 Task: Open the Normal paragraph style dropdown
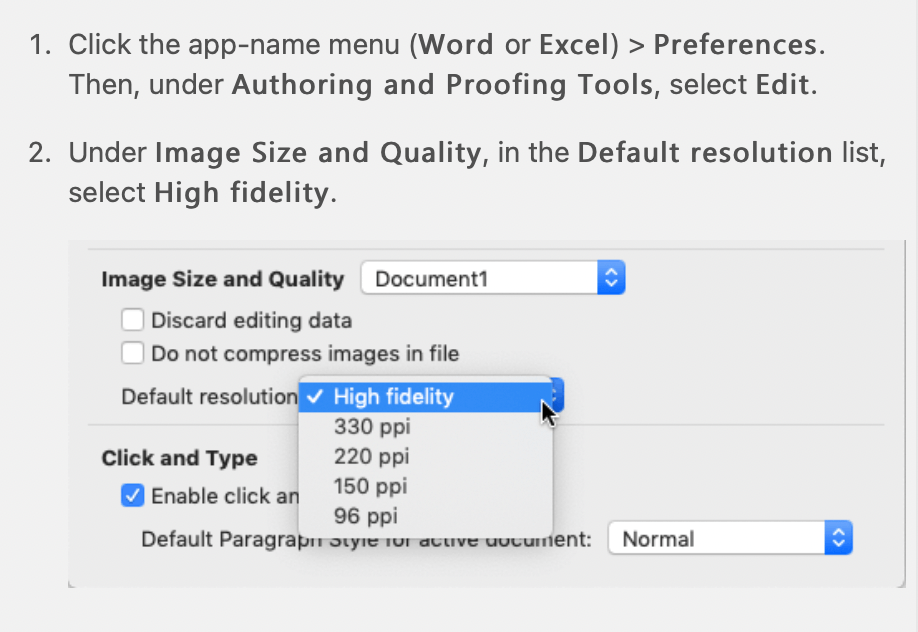click(x=730, y=538)
